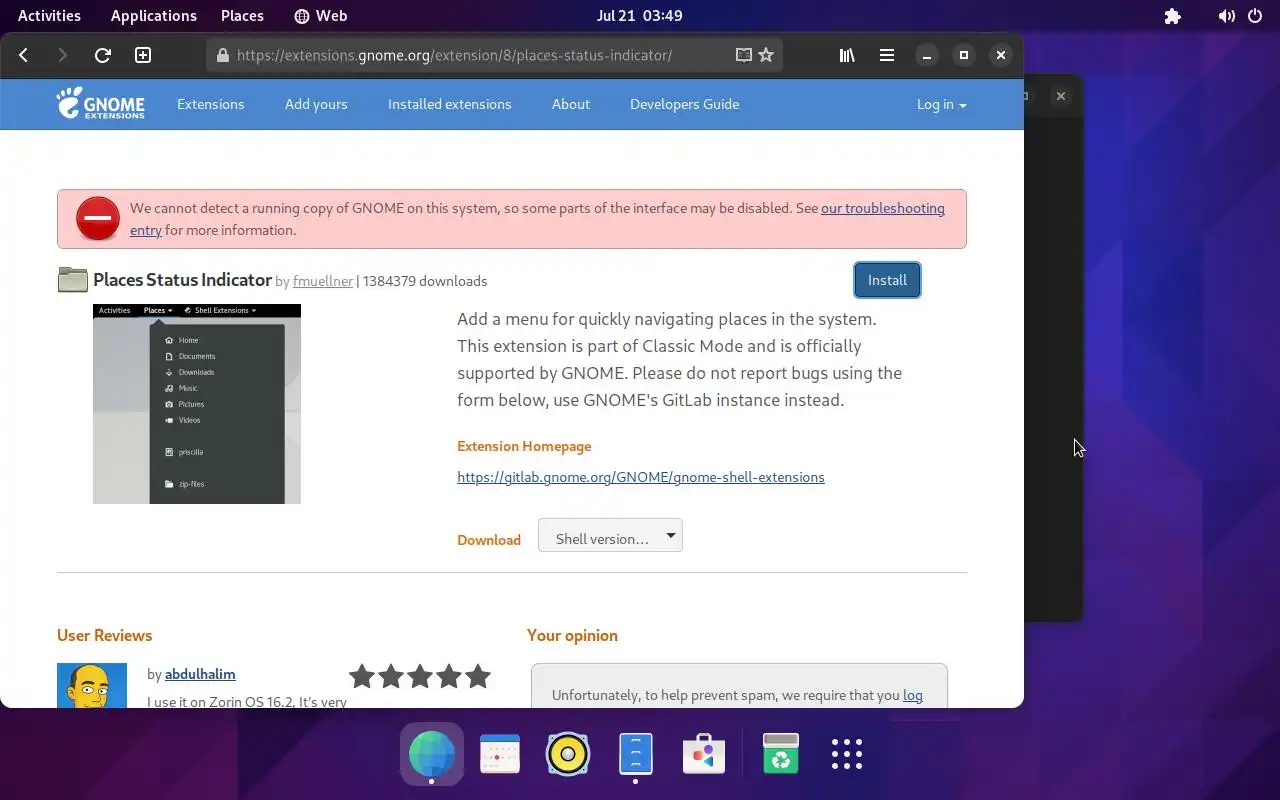The image size is (1280, 800).
Task: Click the Extension Homepage heading
Action: pyautogui.click(x=524, y=446)
